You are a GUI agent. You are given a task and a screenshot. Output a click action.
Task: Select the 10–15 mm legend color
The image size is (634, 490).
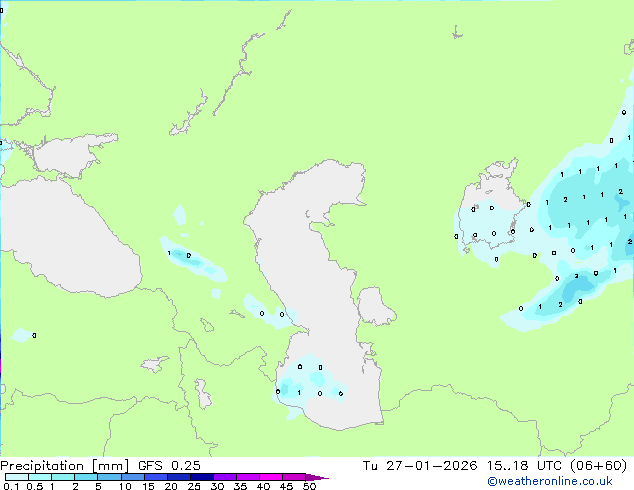click(x=132, y=477)
